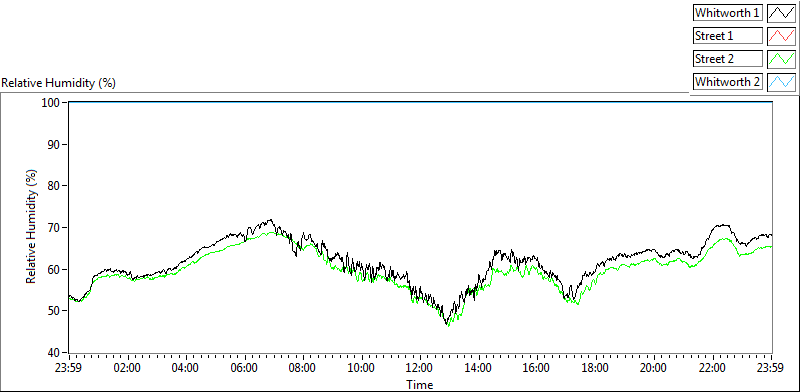Click the leftmost 23:59 time axis label
The width and height of the screenshot is (800, 392).
(x=69, y=367)
